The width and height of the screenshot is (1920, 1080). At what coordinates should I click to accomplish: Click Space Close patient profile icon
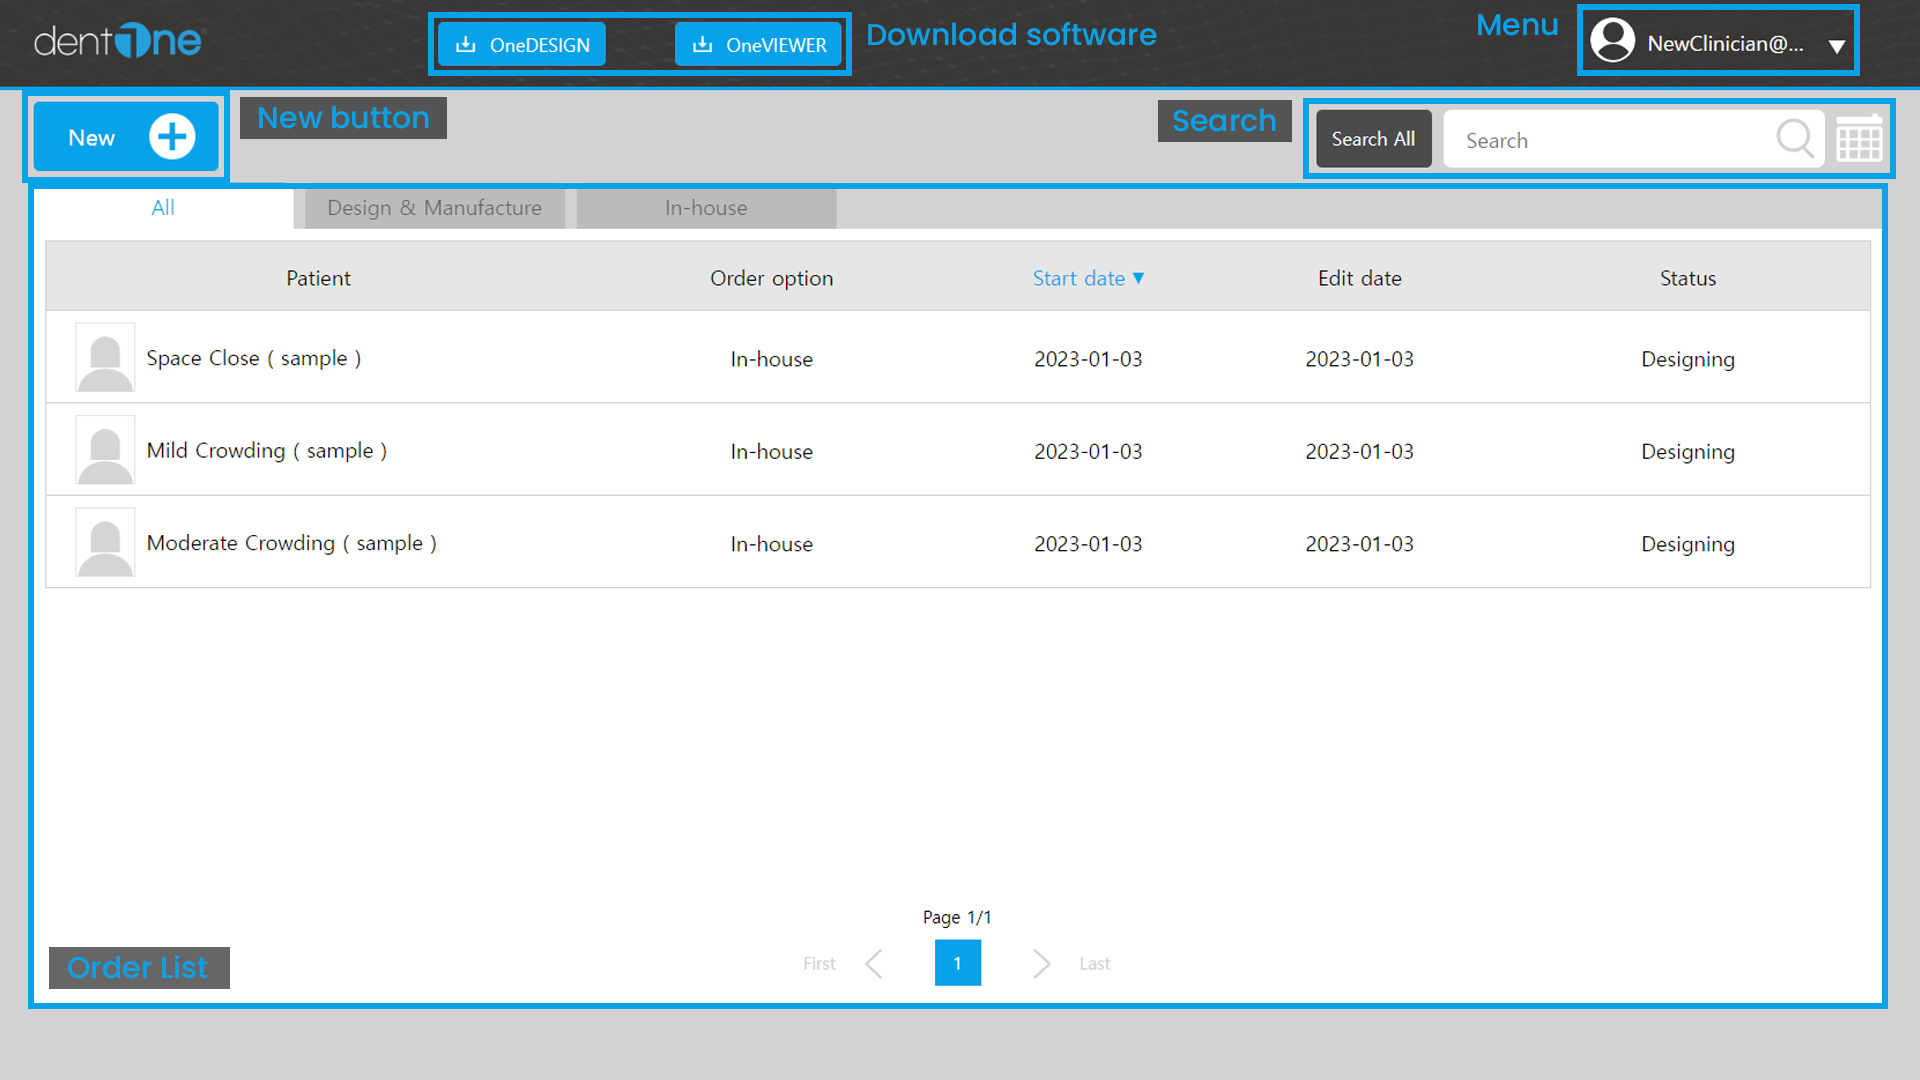pyautogui.click(x=104, y=357)
